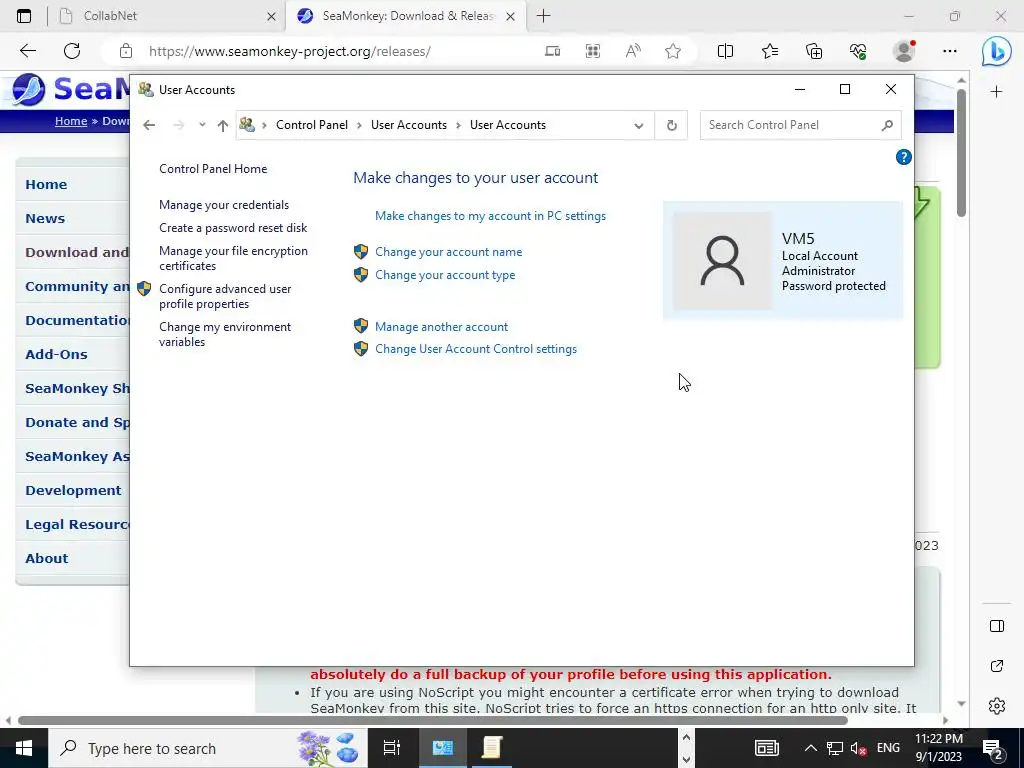The width and height of the screenshot is (1024, 768).
Task: Open Manage your file encryption certificates
Action: (x=233, y=258)
